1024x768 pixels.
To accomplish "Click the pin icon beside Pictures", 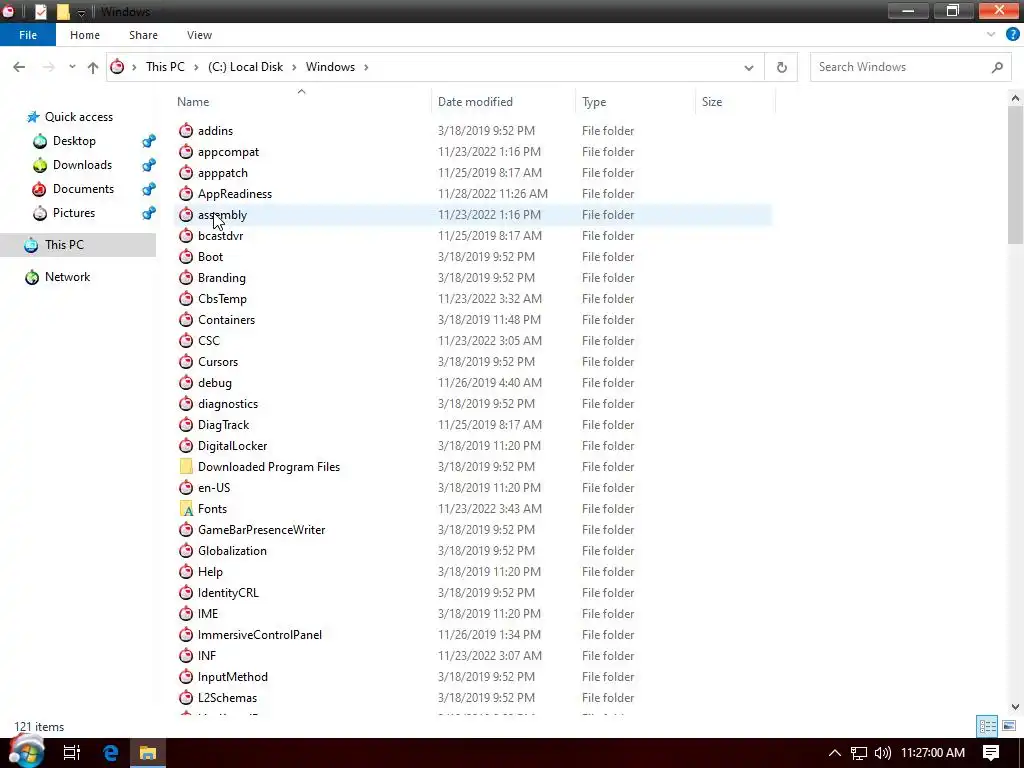I will [x=149, y=213].
